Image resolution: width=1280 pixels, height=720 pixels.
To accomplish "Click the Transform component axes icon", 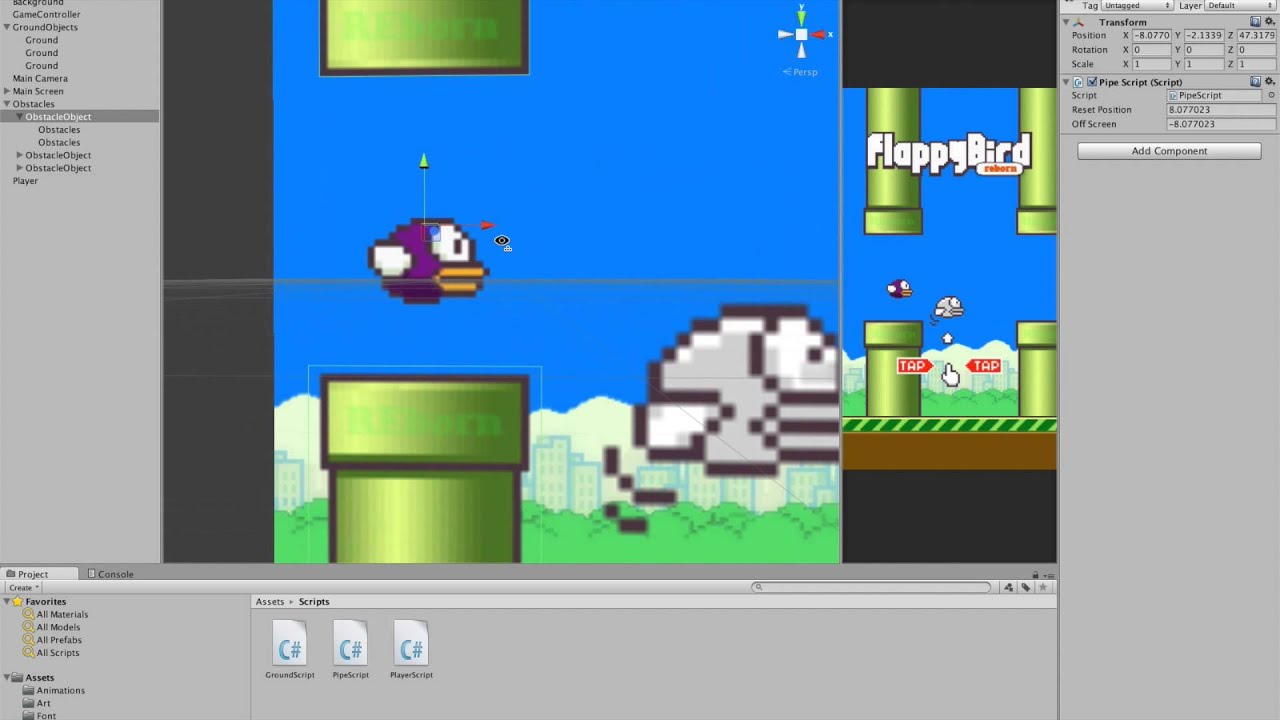I will [1079, 22].
